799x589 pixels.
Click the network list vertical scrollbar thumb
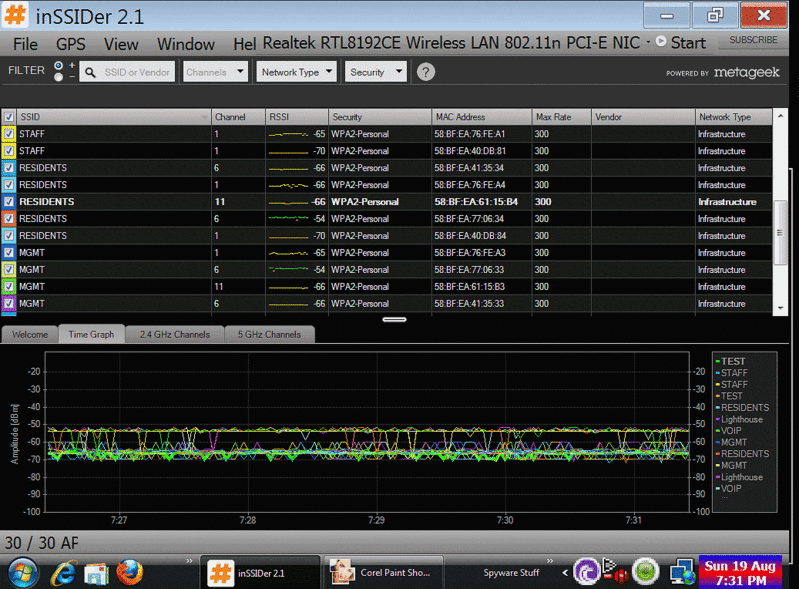pos(780,233)
